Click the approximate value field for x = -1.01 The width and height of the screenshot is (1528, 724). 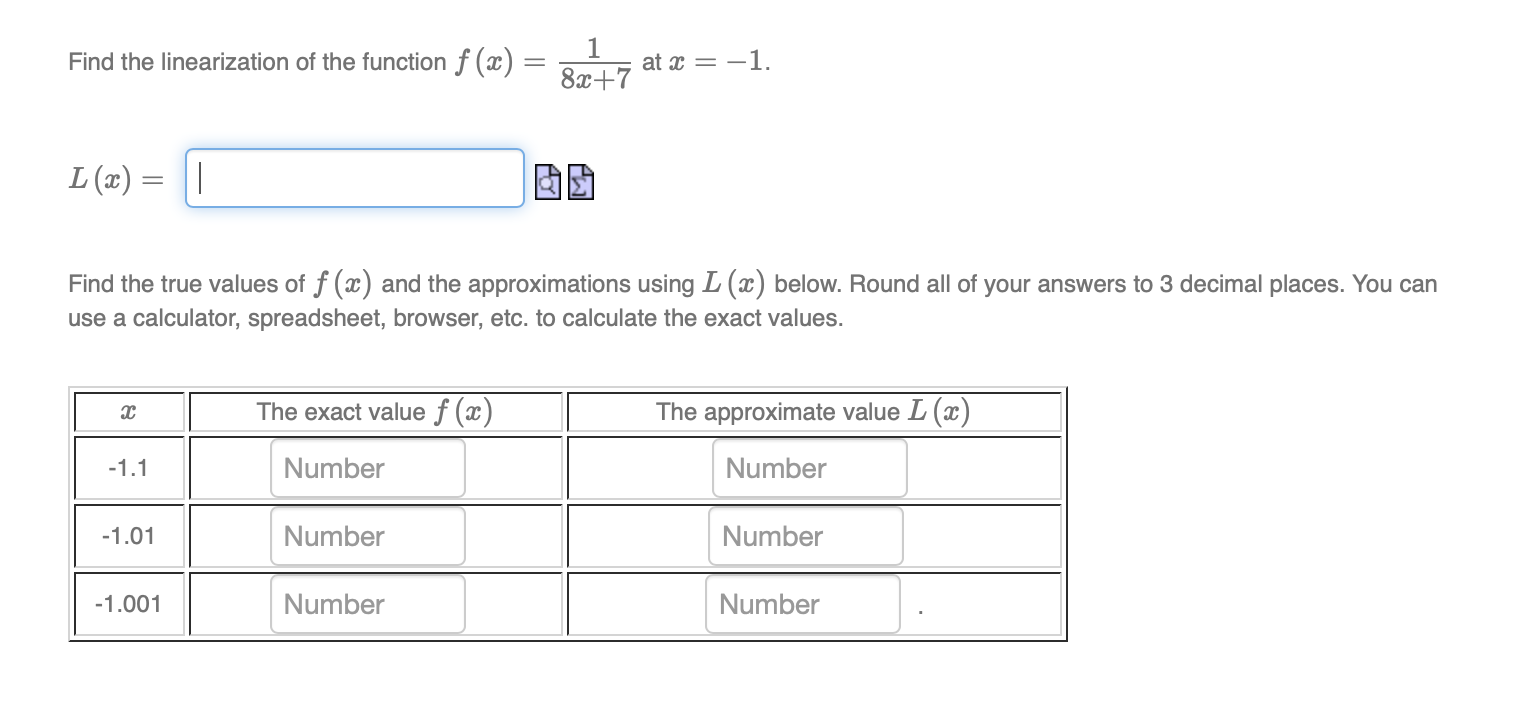coord(806,535)
